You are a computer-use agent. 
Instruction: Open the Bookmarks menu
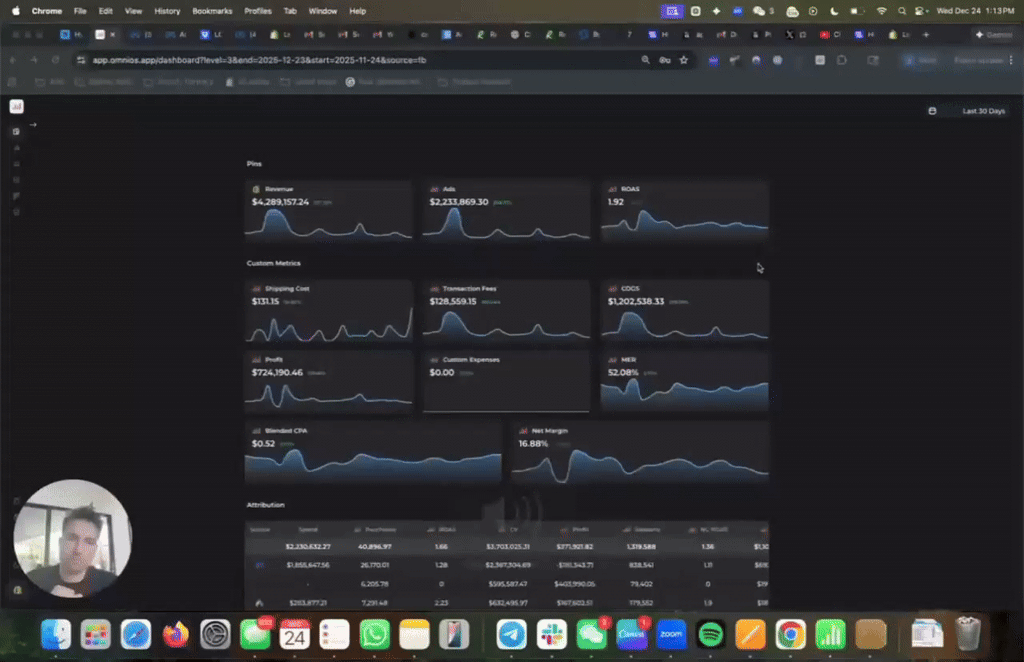[x=212, y=11]
